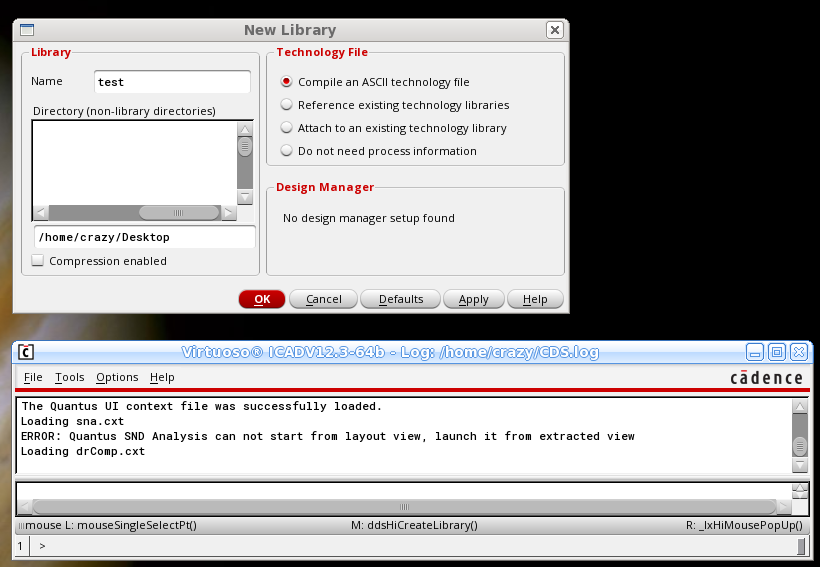Click 'Loading sna.cxt' log line
Viewport: 820px width, 567px height.
click(x=72, y=421)
